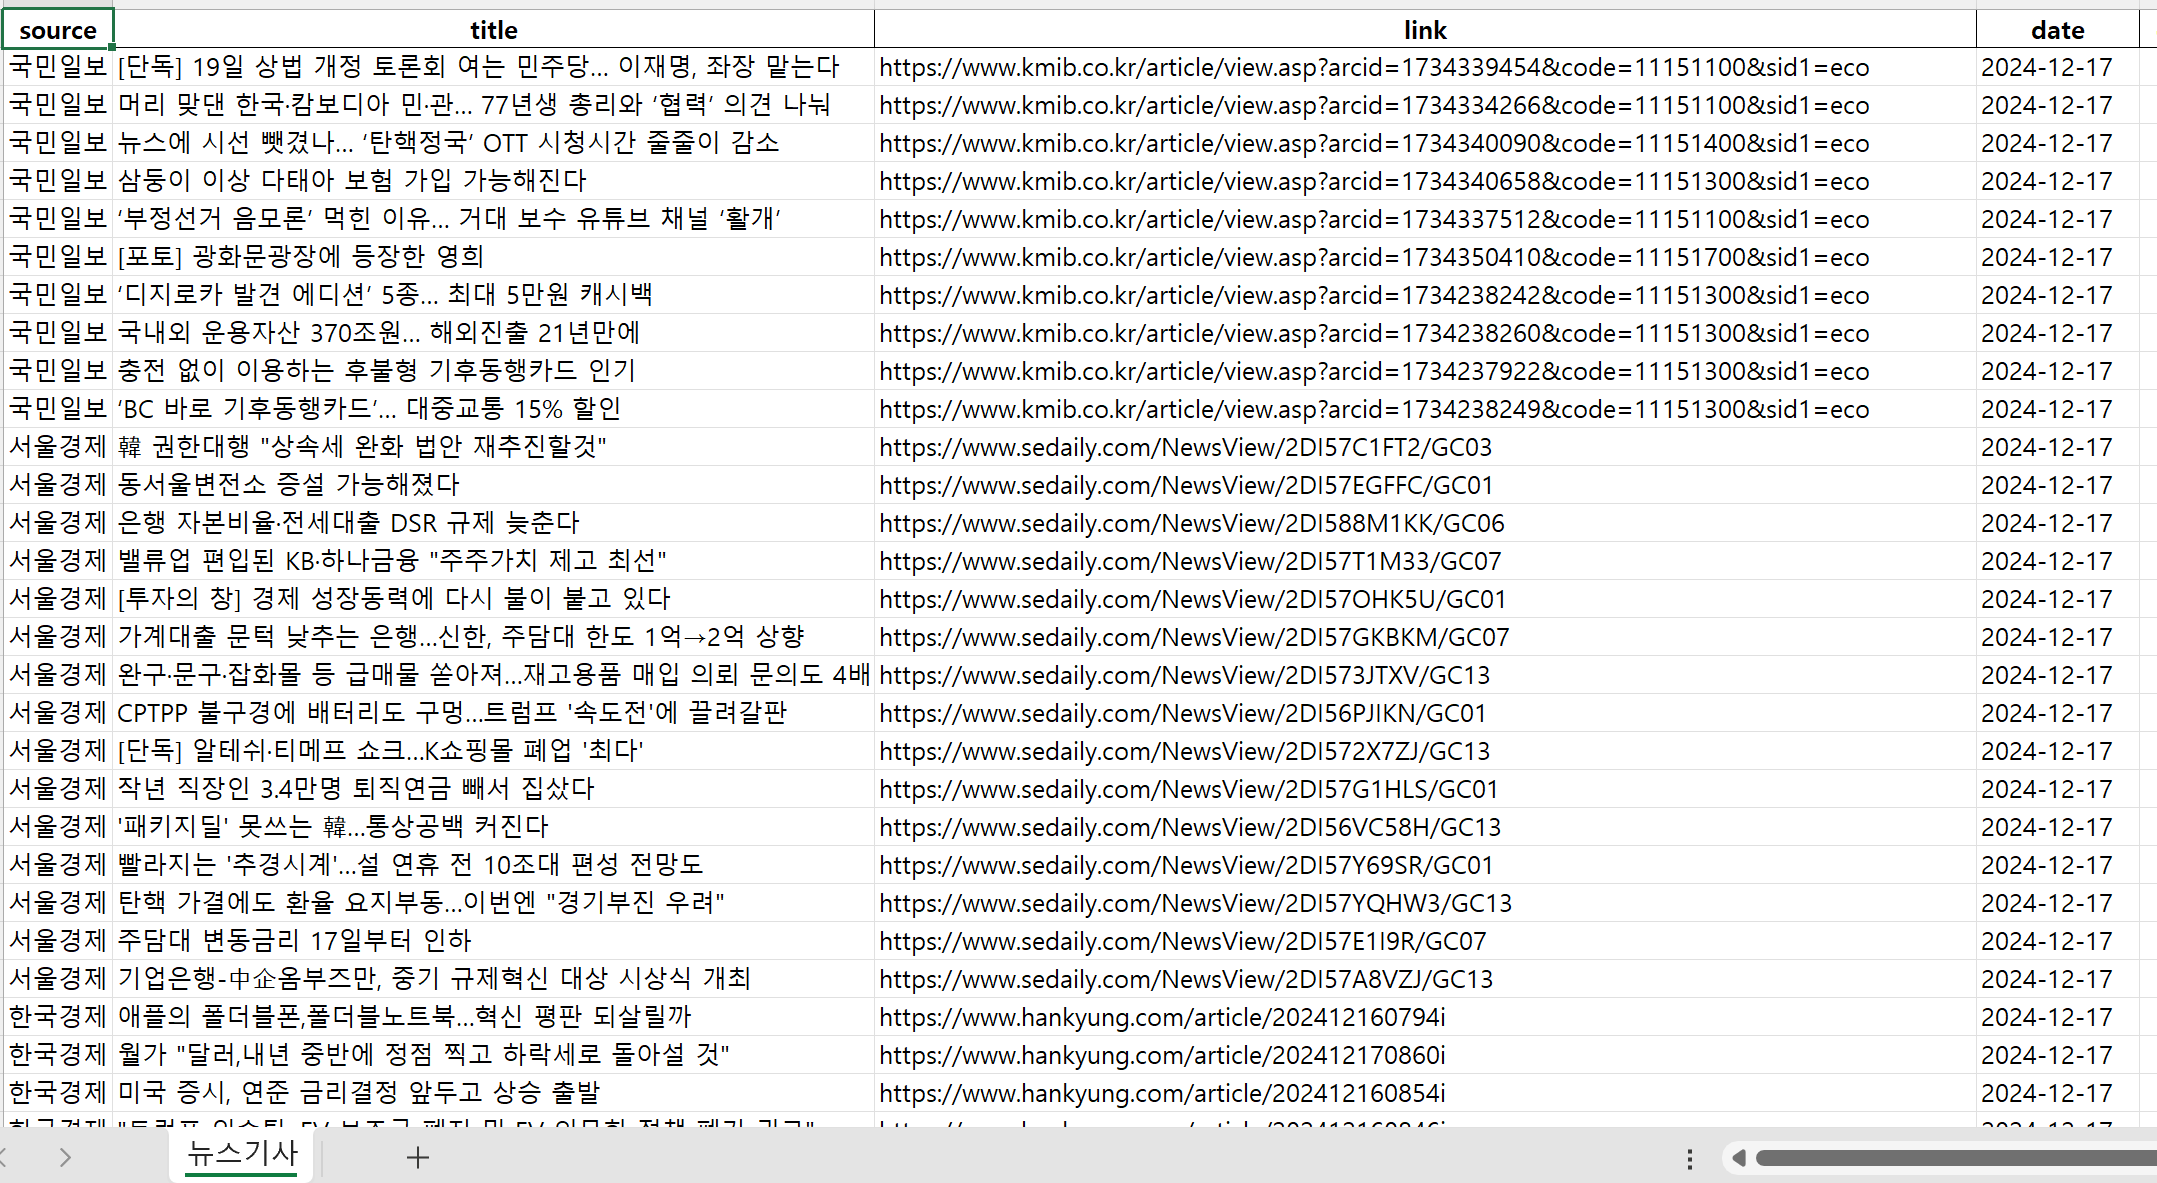Screen dimensions: 2157x1183
Task: Click the horizontal scrollbar left arrow
Action: 1738,1157
